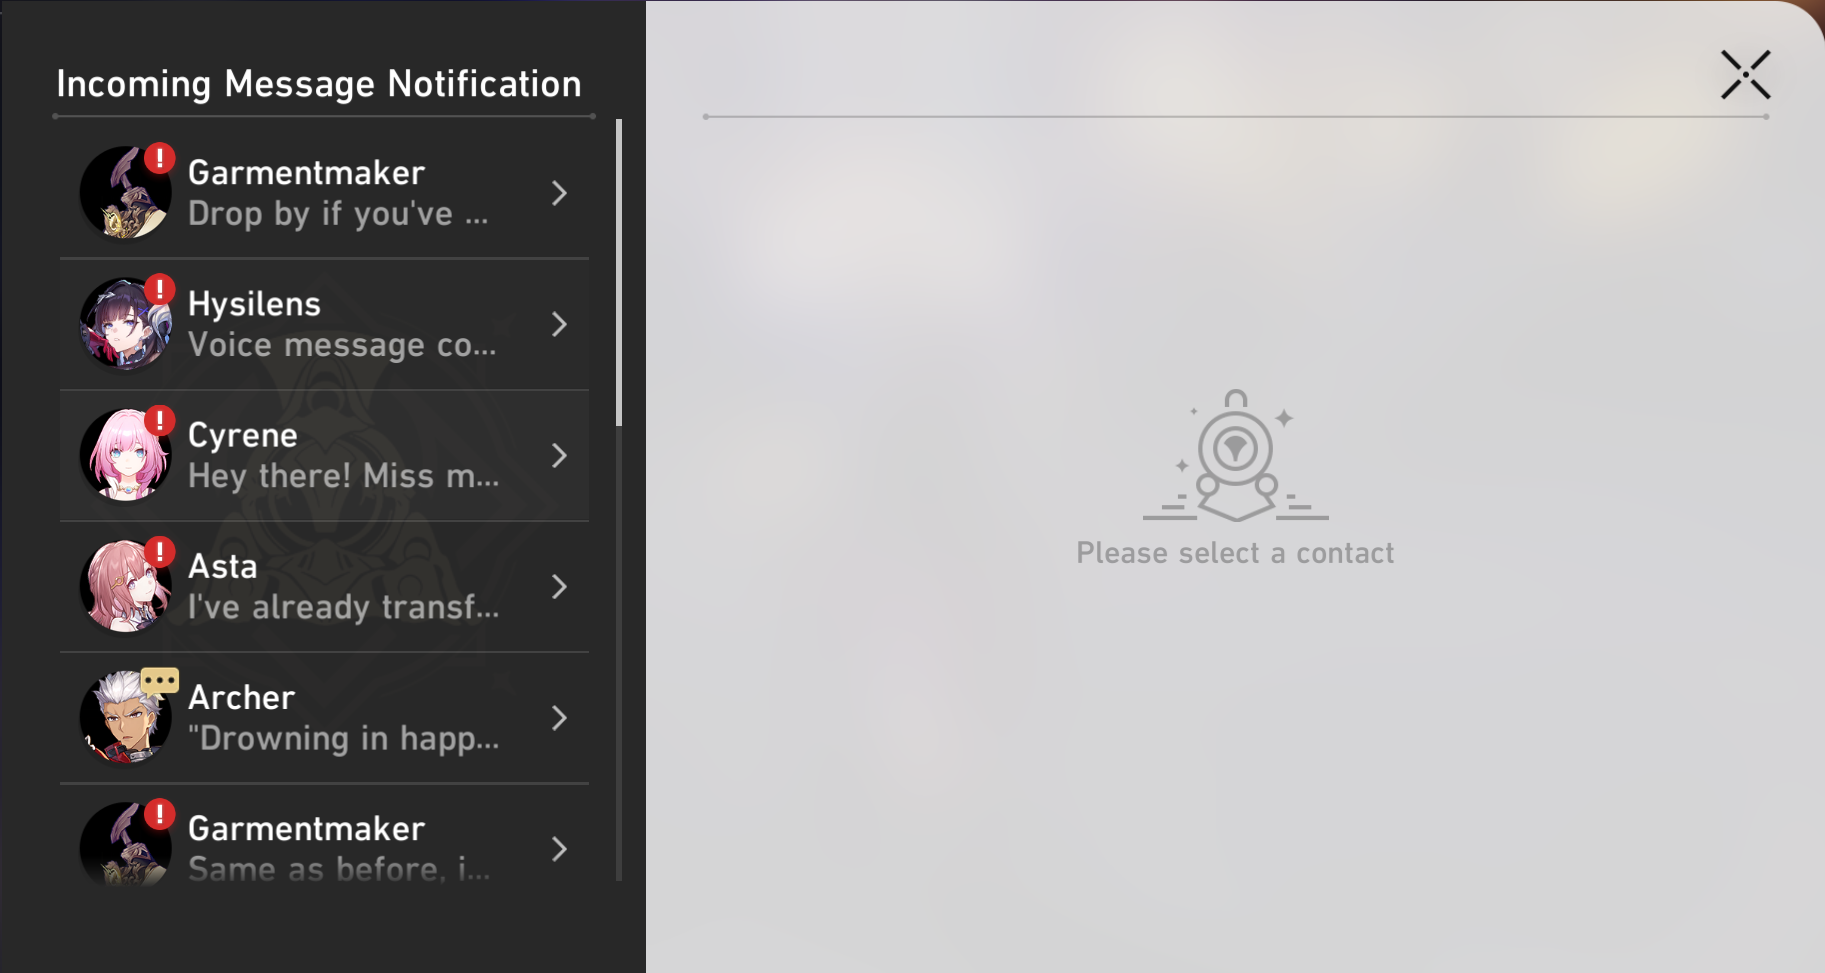The height and width of the screenshot is (973, 1825).
Task: Select the "Archer" contact name
Action: point(242,698)
